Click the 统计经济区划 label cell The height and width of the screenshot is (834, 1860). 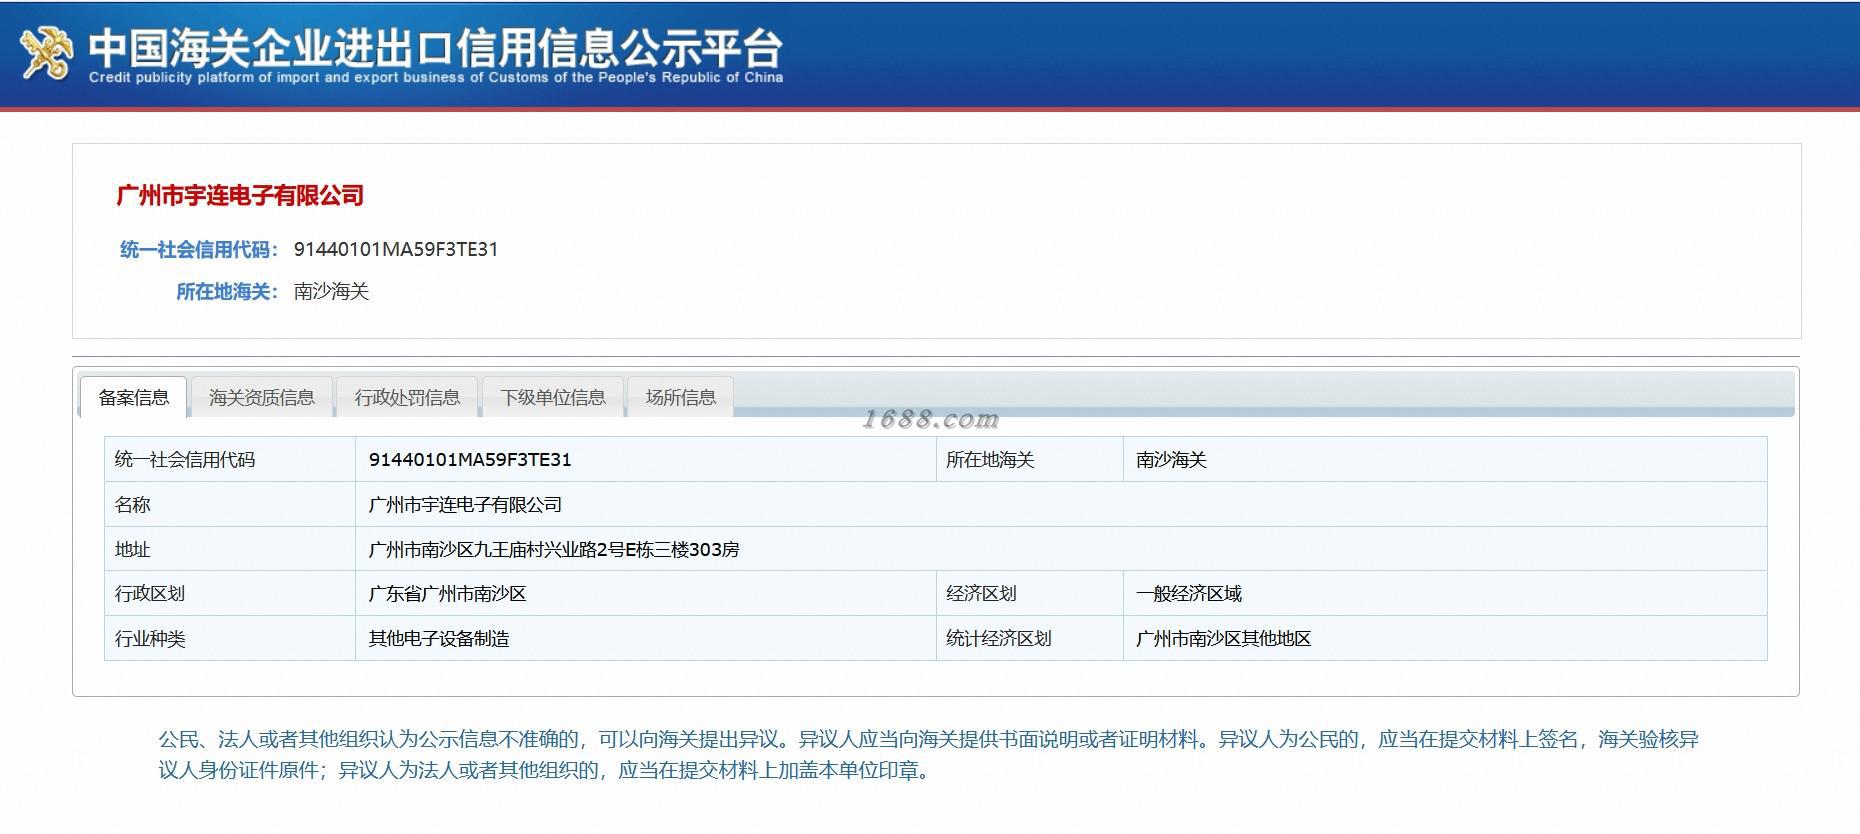(1030, 638)
